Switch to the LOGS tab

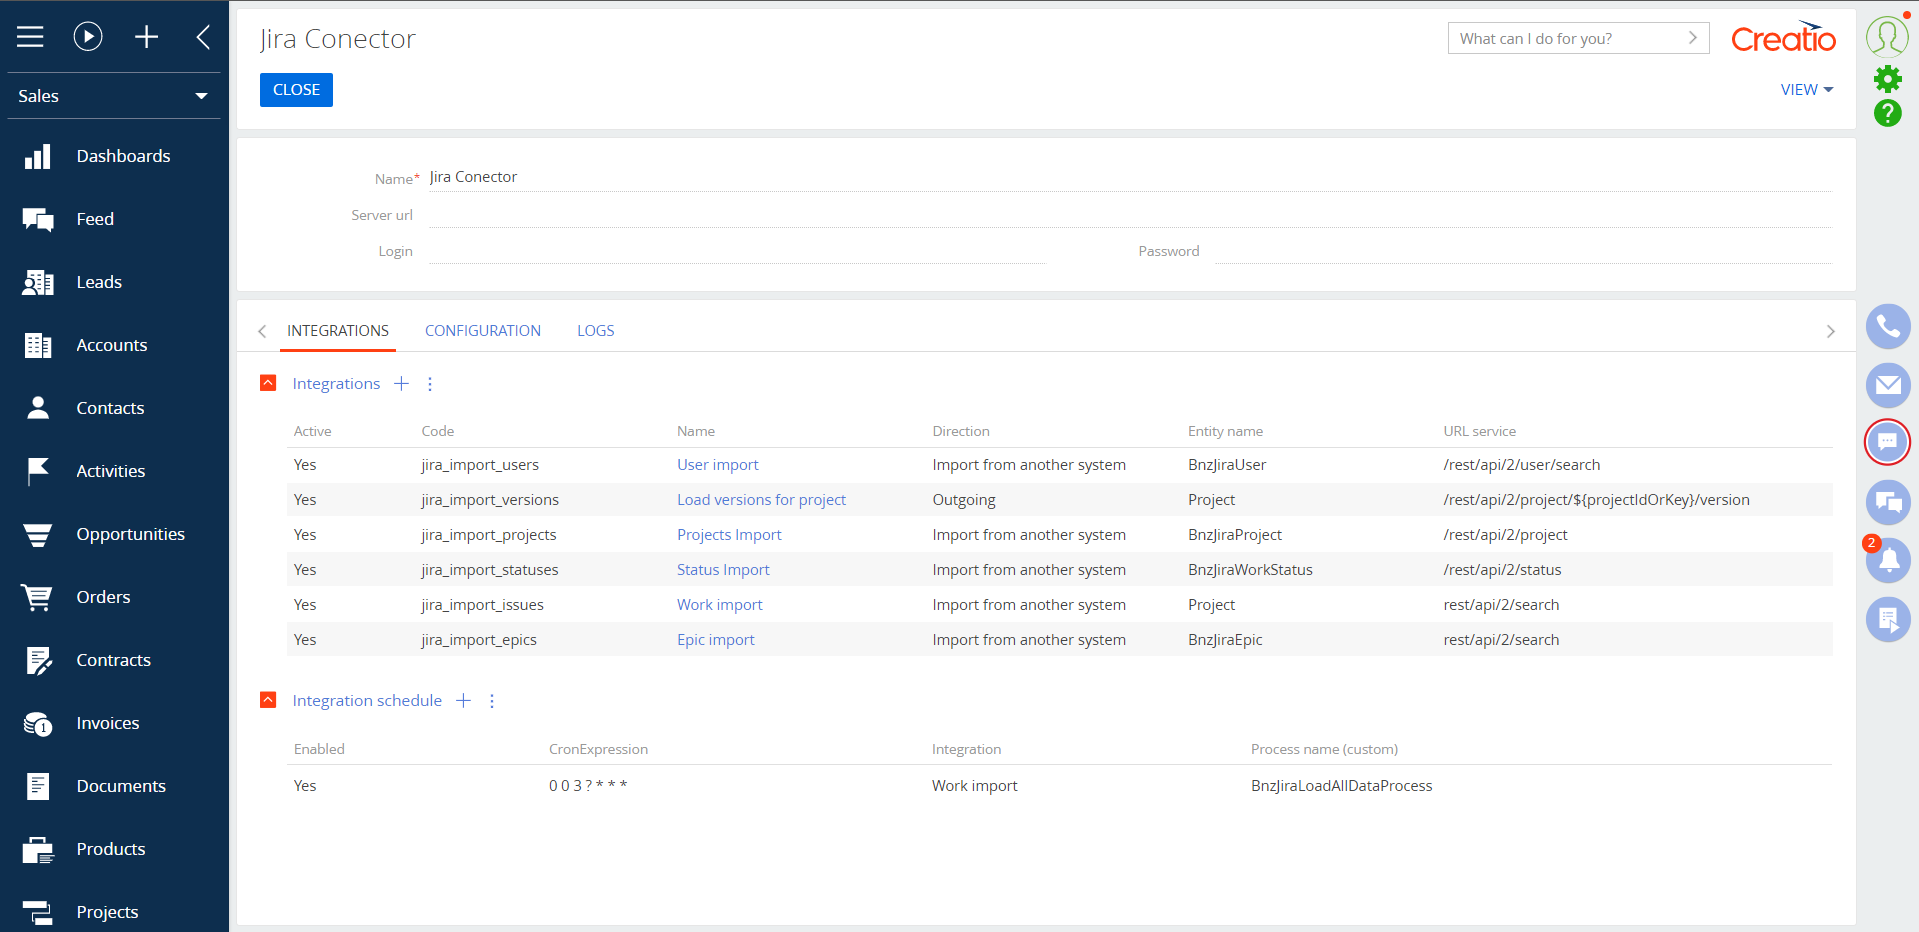tap(596, 331)
